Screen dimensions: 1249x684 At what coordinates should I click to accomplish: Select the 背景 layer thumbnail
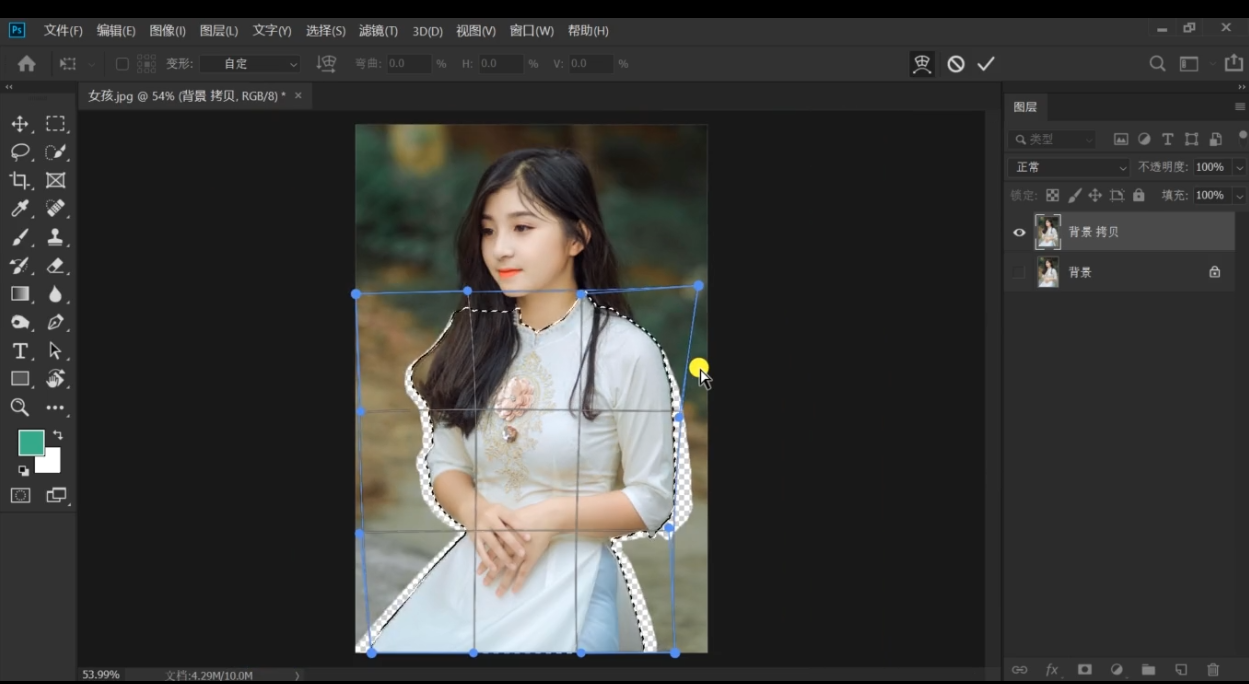[1048, 272]
